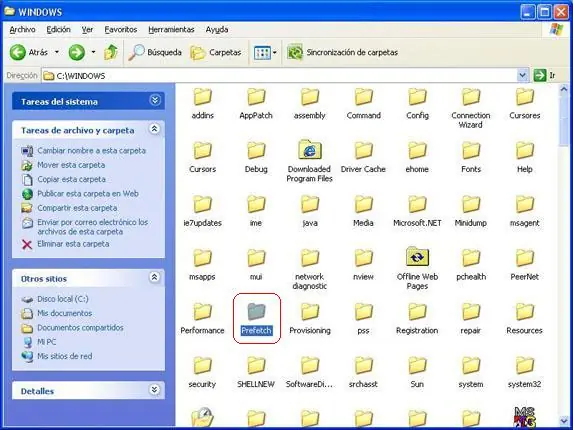
Task: Select the Offline Web Pages icon
Action: 417,257
